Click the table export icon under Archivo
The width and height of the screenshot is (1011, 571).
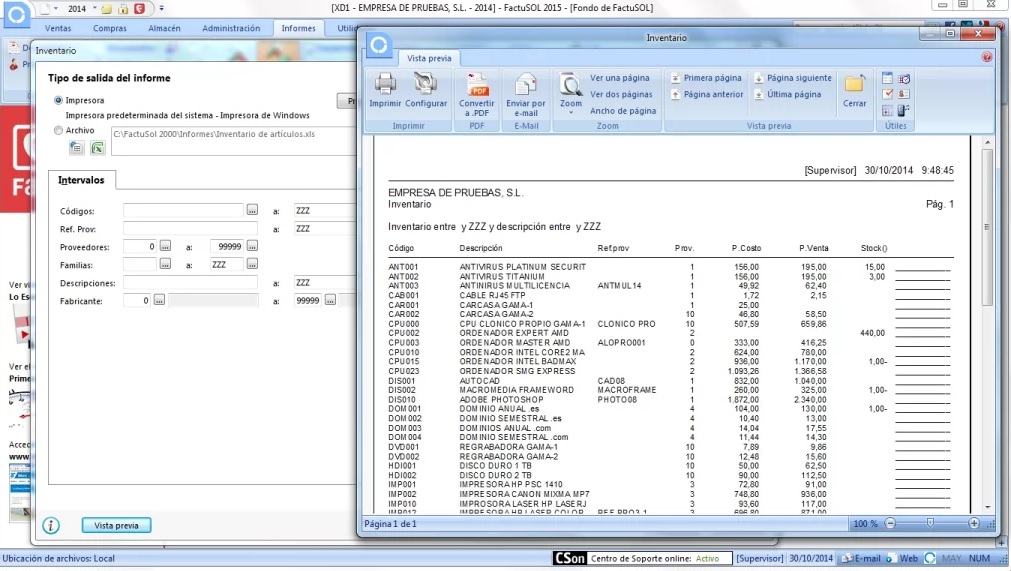coord(76,148)
